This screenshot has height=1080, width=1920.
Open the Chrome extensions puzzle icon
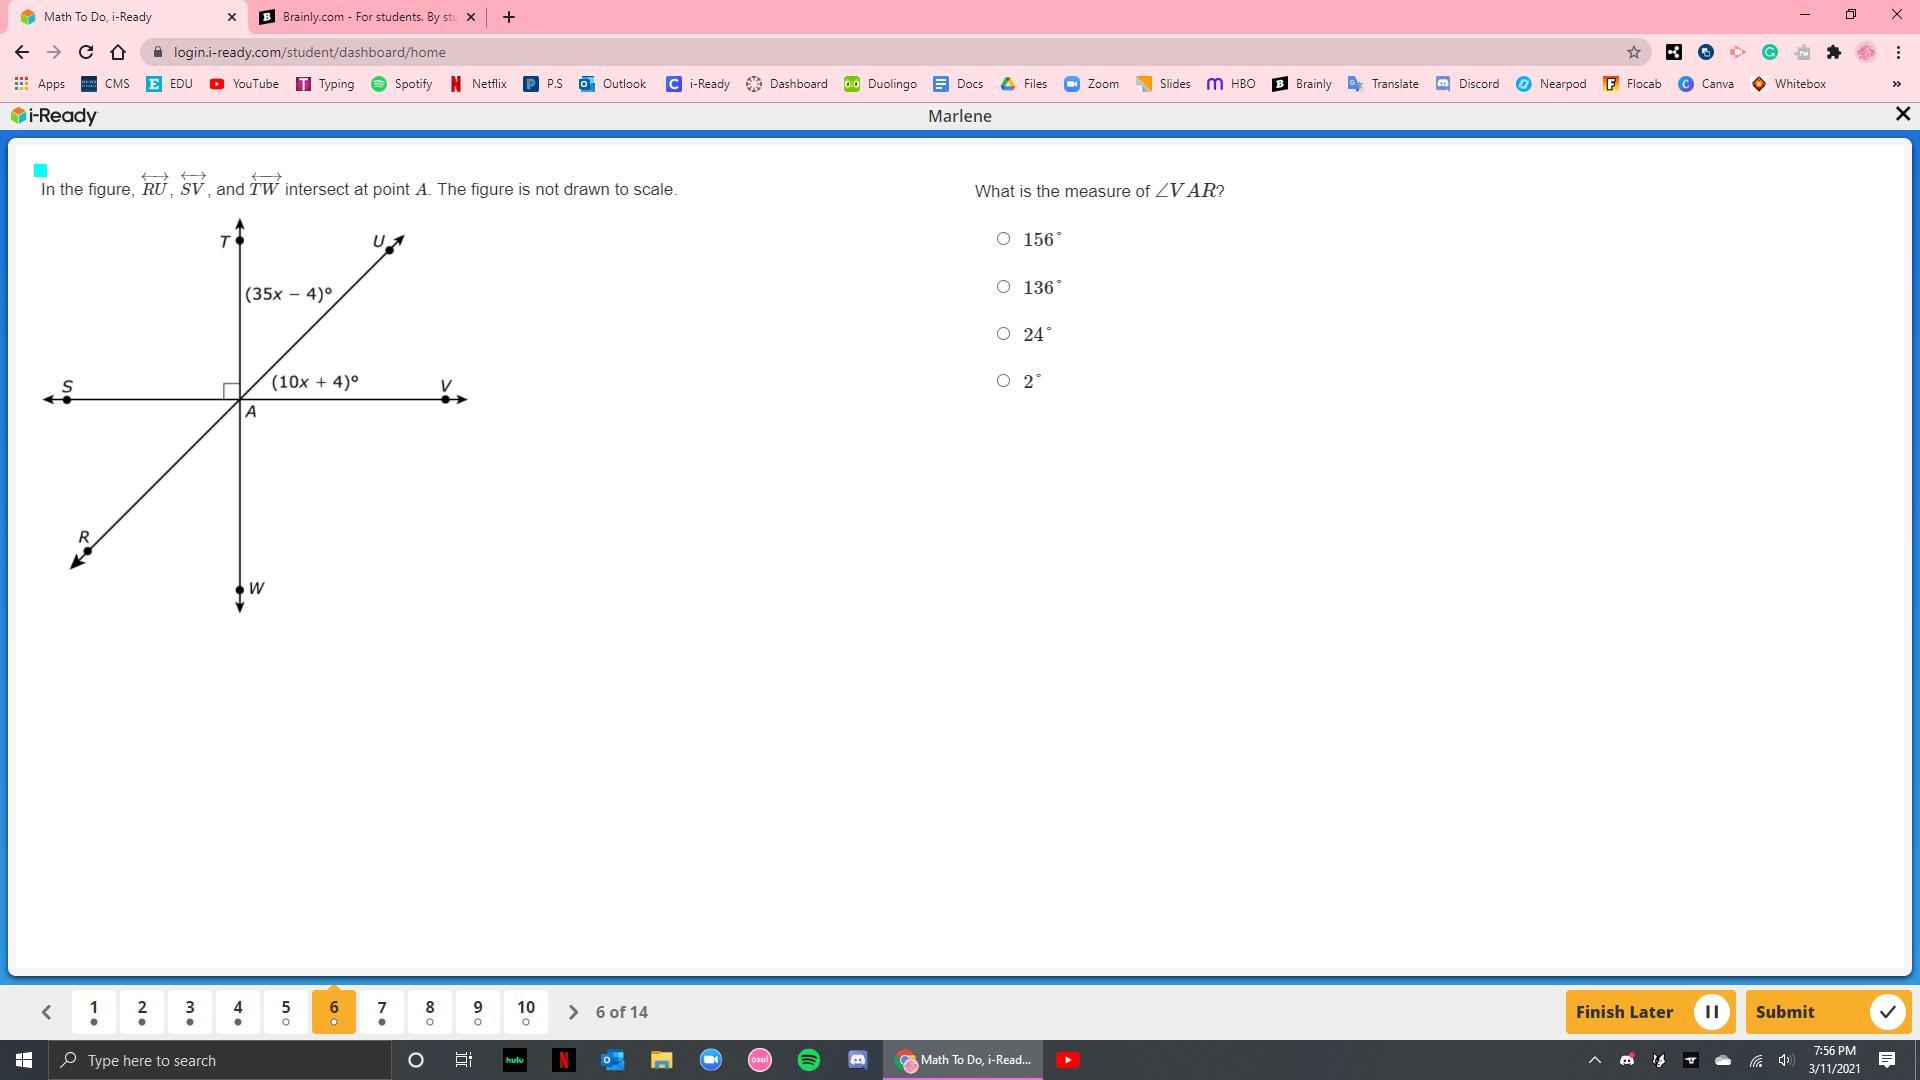click(1833, 52)
